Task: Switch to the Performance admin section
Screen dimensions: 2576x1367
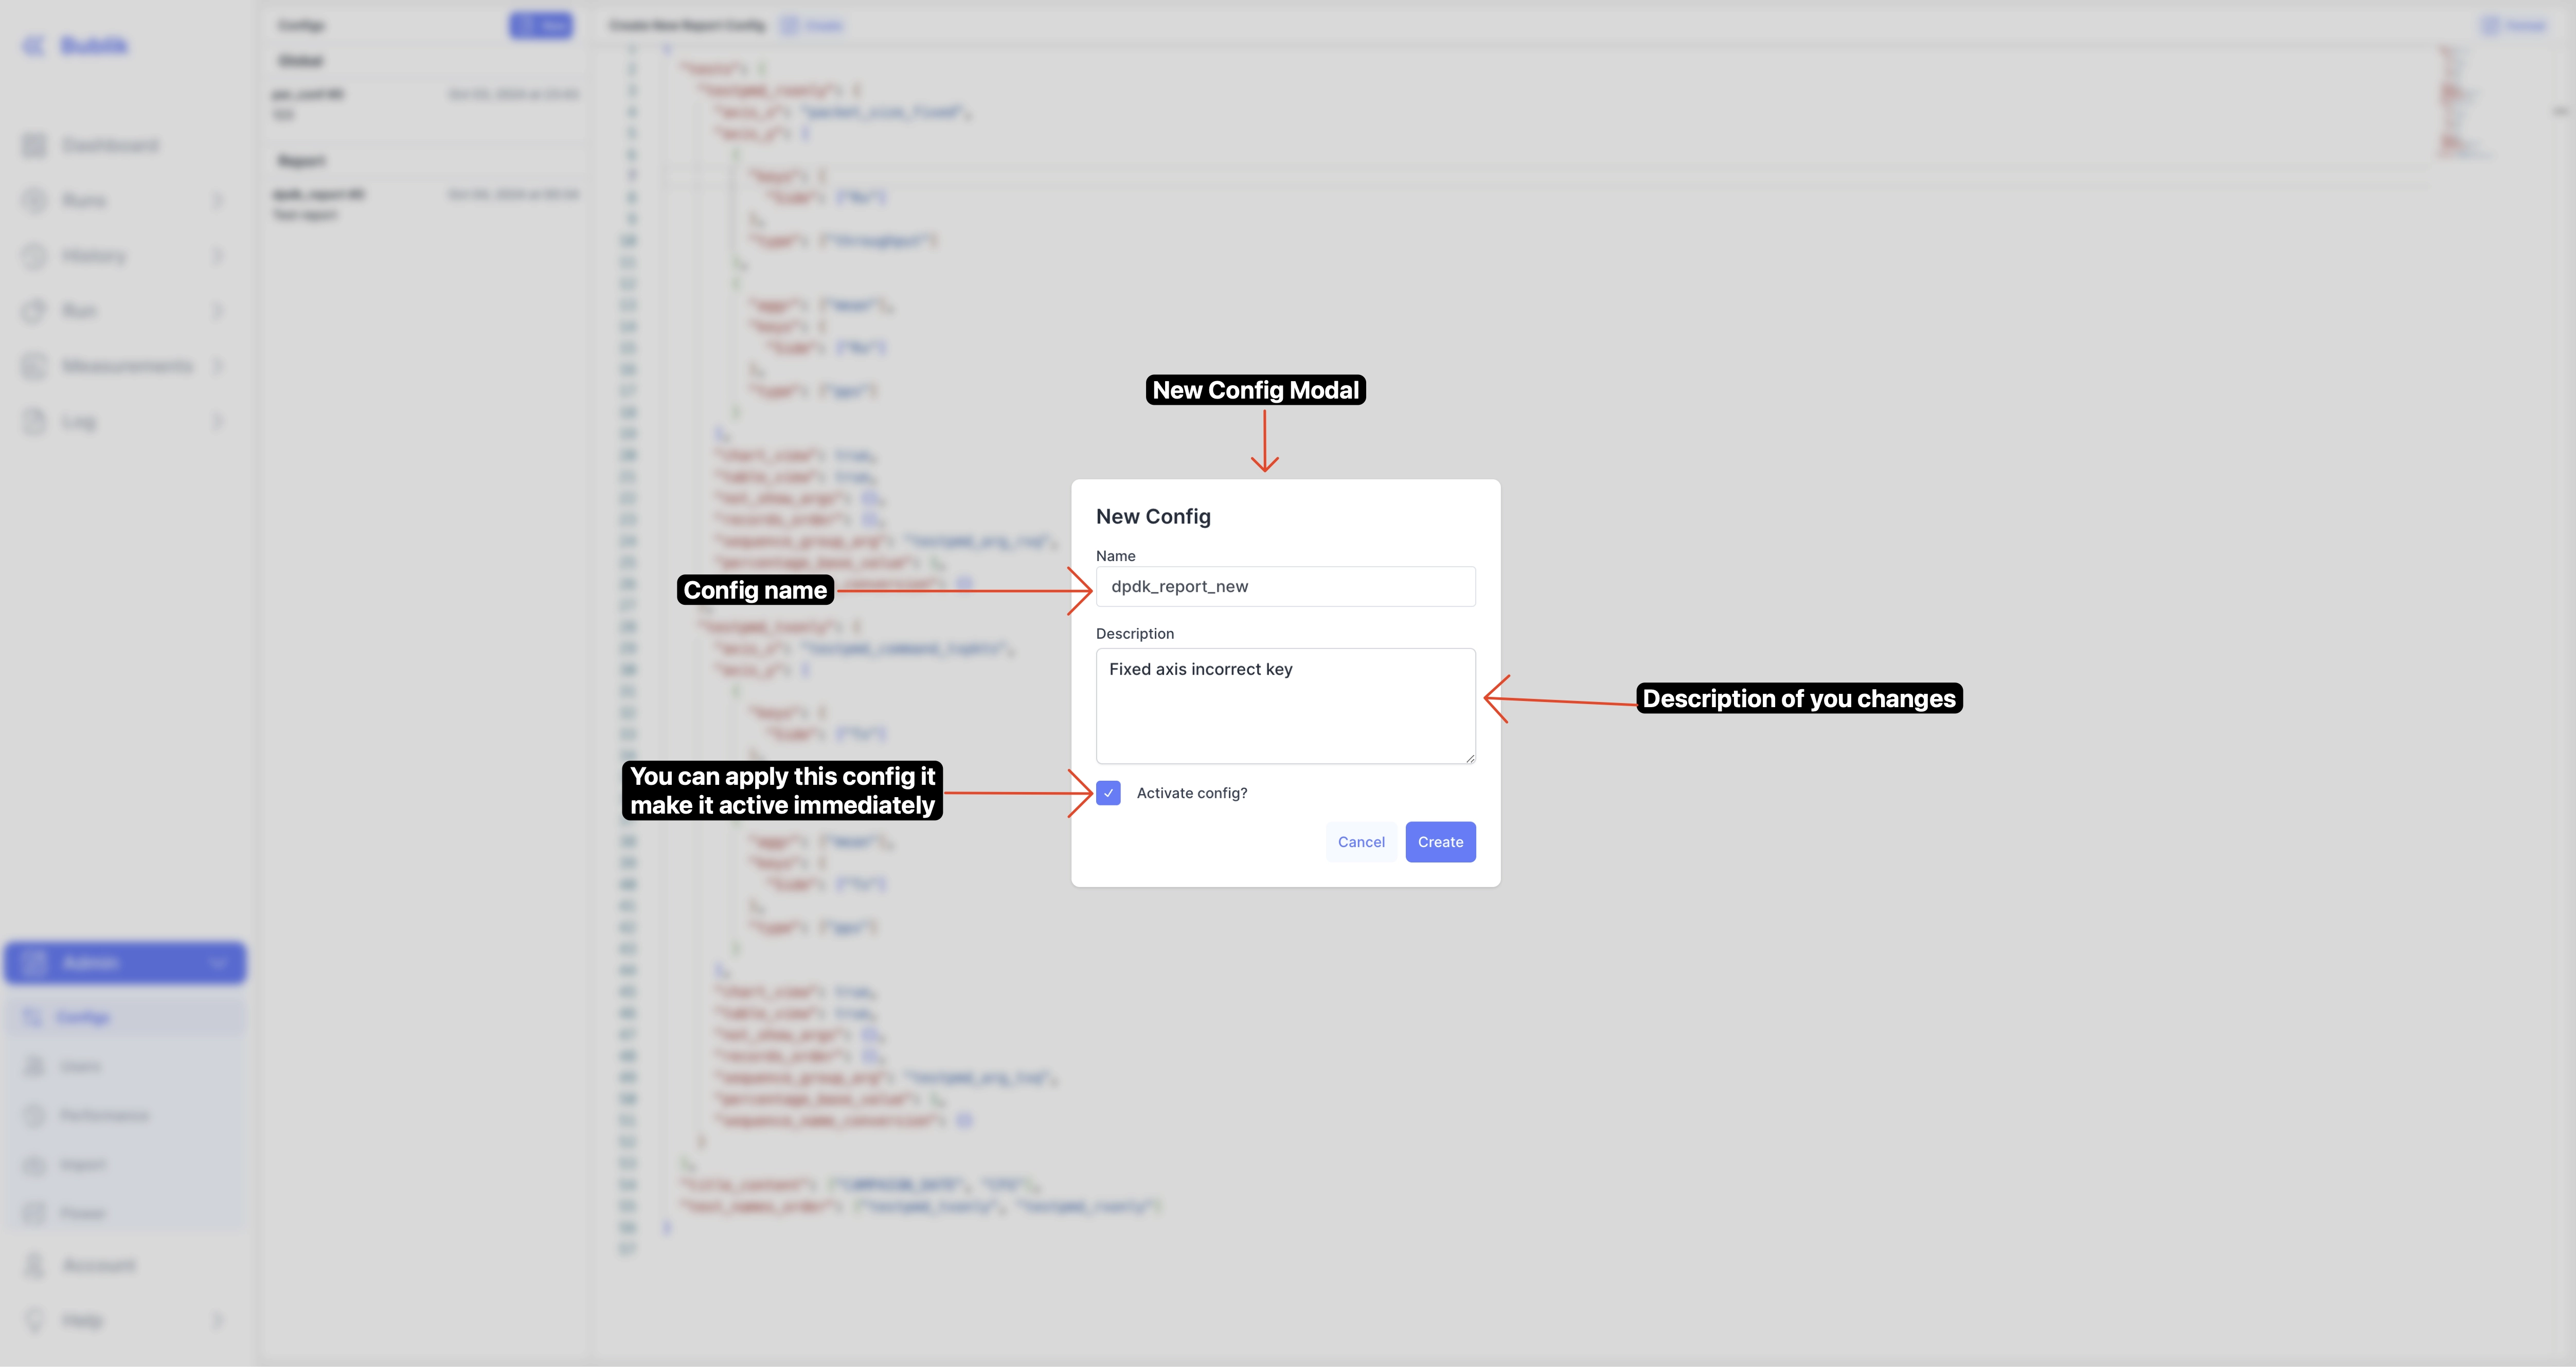Action: point(33,1115)
